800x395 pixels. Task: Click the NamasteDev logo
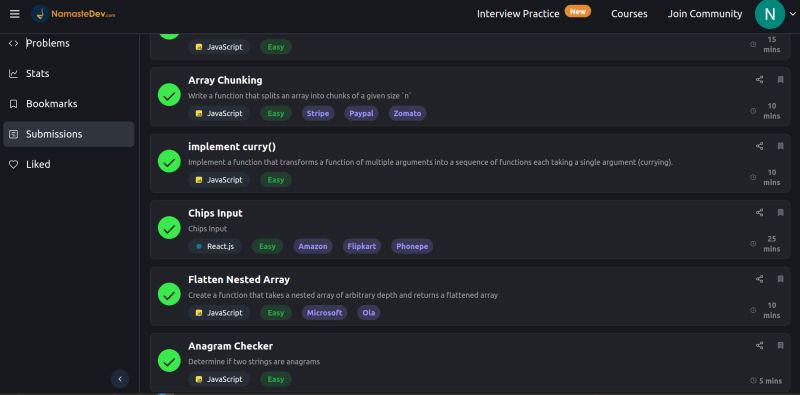[x=73, y=14]
